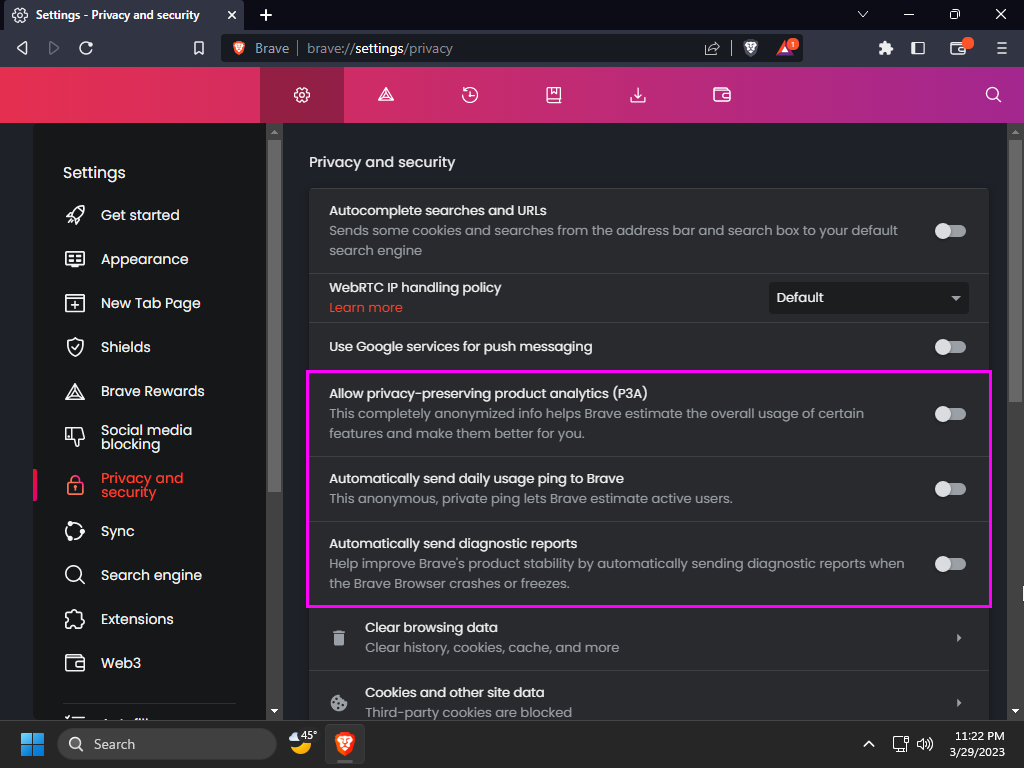Show hidden system tray icons
This screenshot has height=768, width=1024.
(x=869, y=744)
